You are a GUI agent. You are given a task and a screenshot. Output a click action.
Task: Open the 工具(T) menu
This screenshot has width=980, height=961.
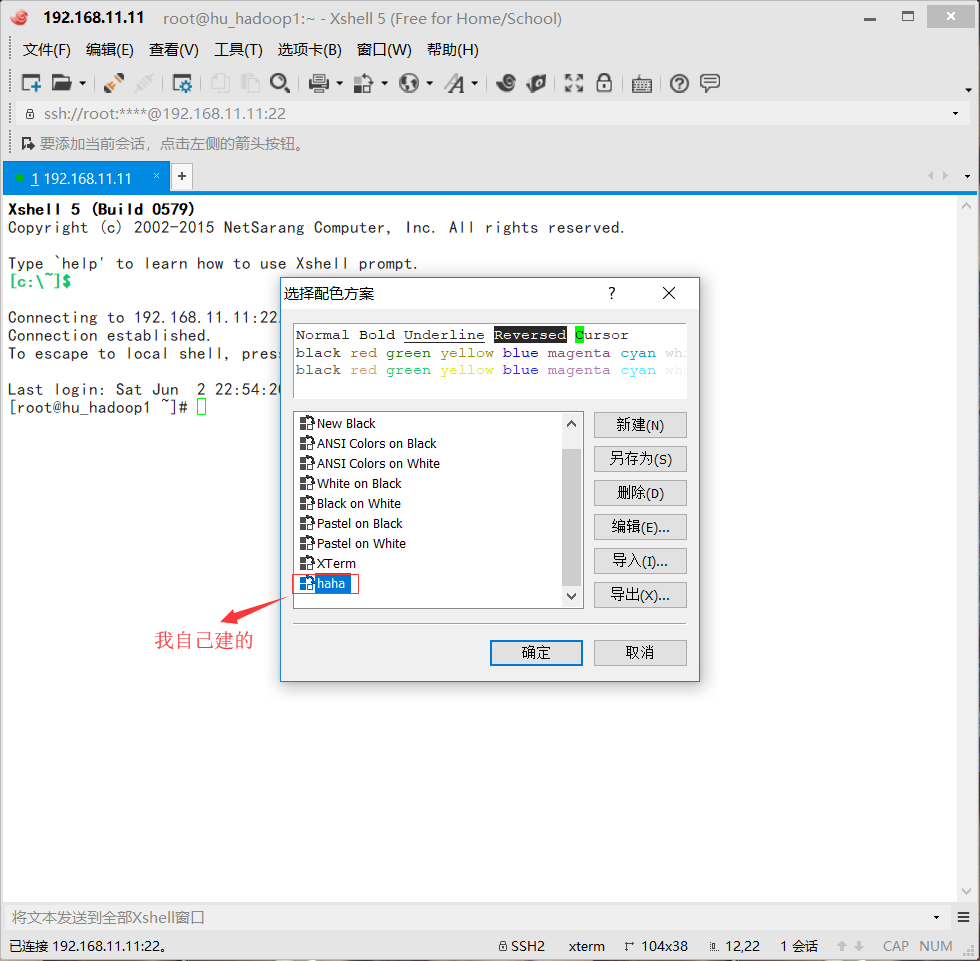[x=238, y=49]
